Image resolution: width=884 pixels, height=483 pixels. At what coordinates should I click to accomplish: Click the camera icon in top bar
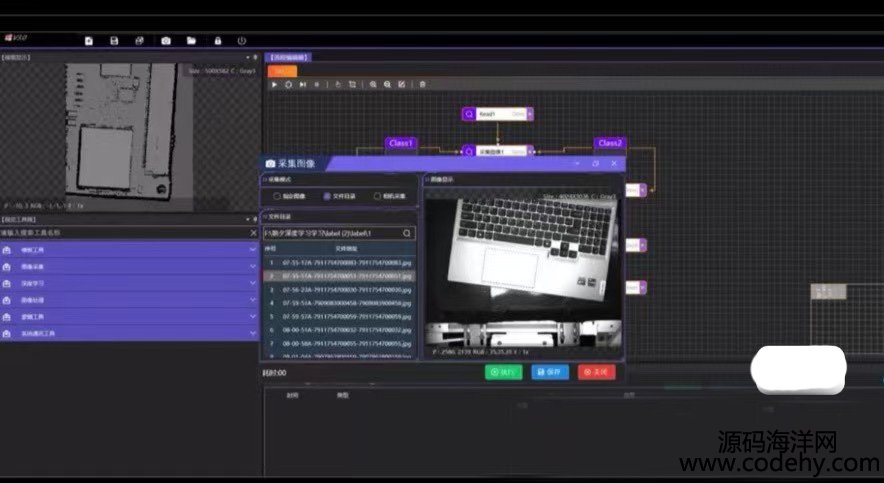166,41
